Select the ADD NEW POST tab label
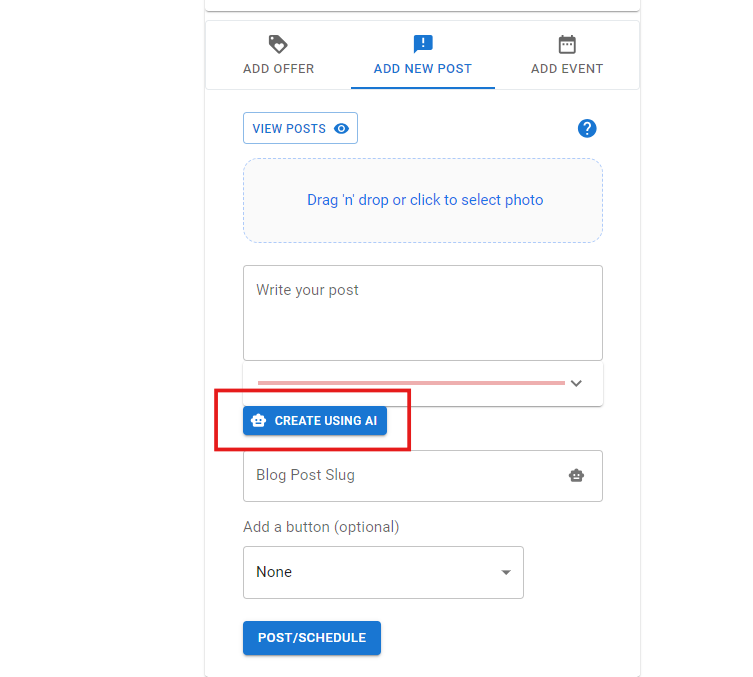 point(422,69)
